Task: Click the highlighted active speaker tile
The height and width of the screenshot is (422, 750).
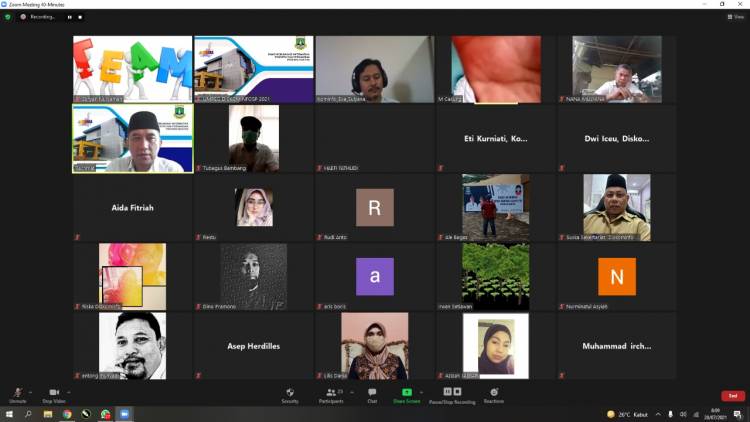Action: (132, 138)
